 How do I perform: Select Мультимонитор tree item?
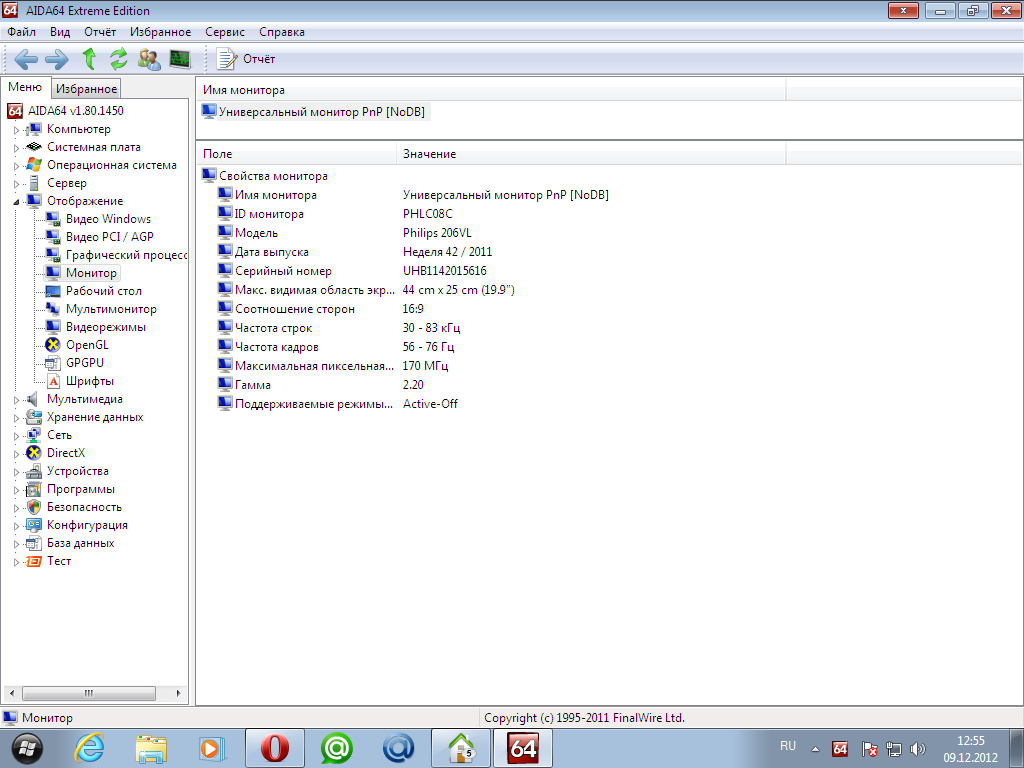coord(111,310)
